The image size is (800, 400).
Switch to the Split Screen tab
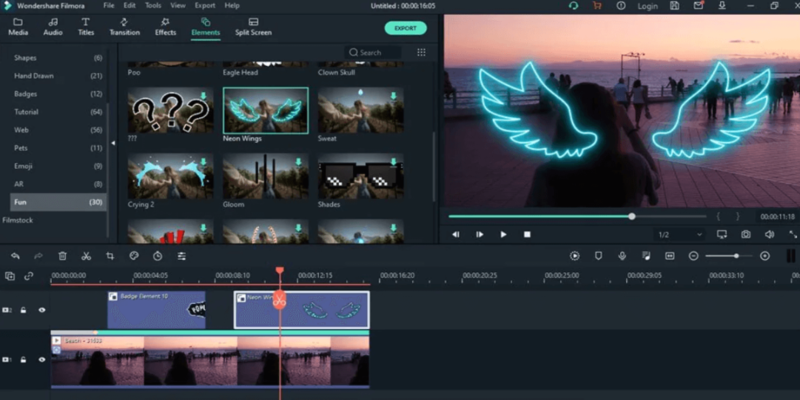tap(253, 27)
